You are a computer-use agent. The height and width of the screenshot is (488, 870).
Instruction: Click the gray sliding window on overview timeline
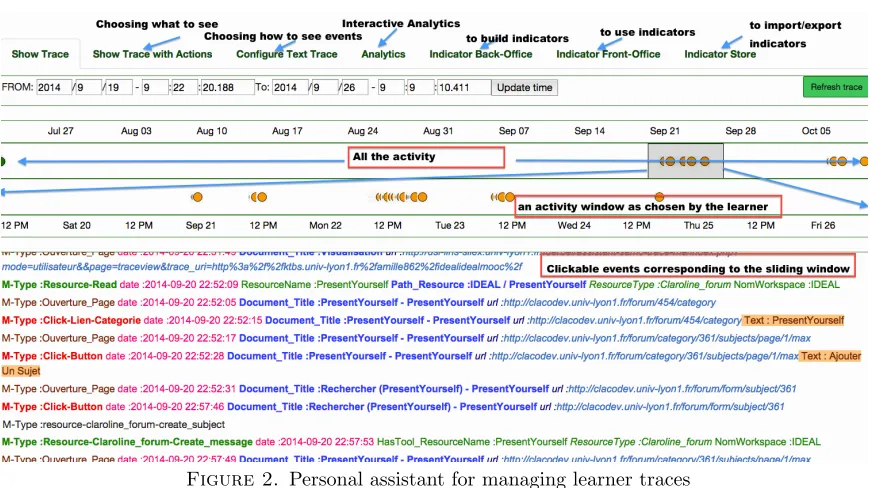(x=685, y=161)
